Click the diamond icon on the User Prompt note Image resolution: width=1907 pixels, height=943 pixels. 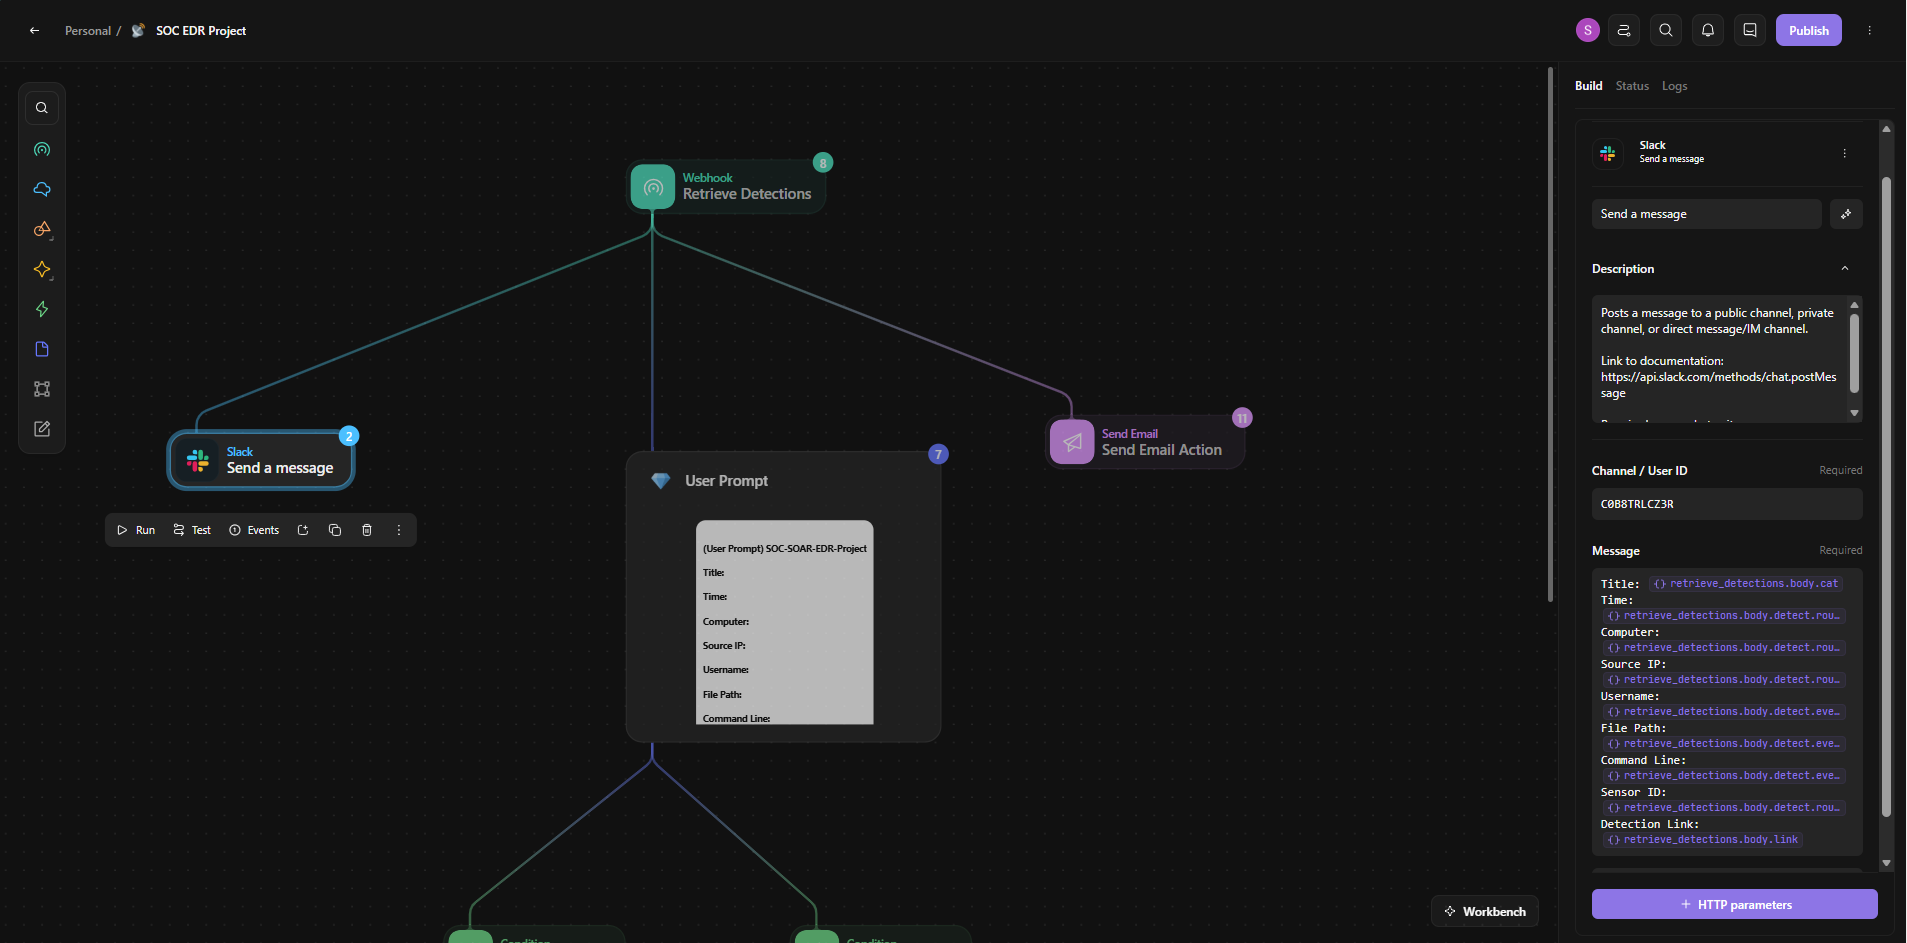(661, 481)
